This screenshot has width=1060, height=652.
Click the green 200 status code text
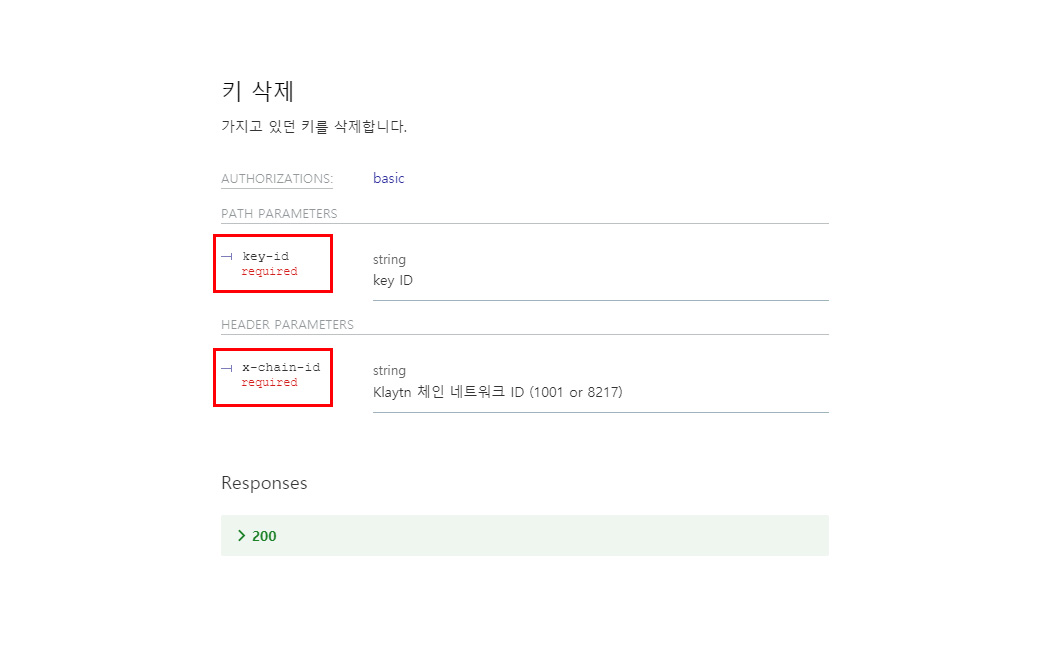264,536
